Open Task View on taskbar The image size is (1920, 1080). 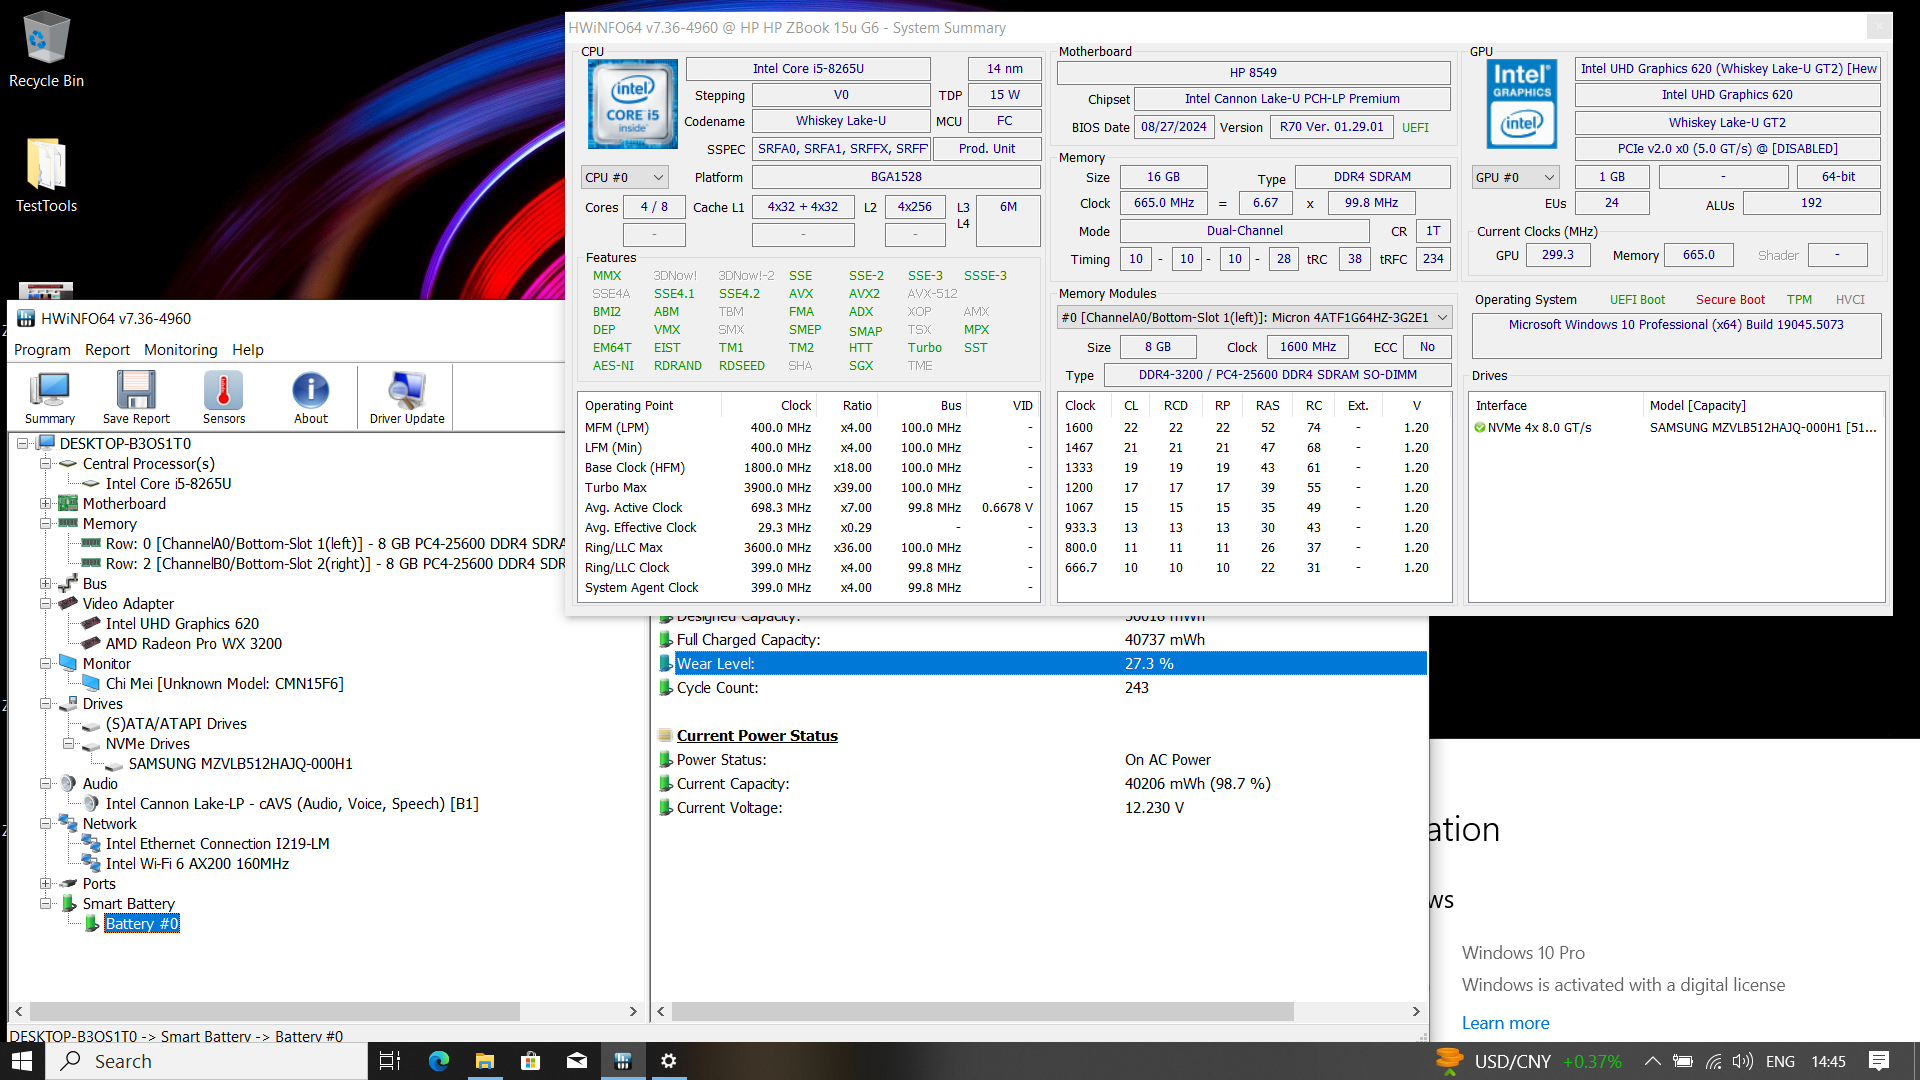click(x=390, y=1061)
